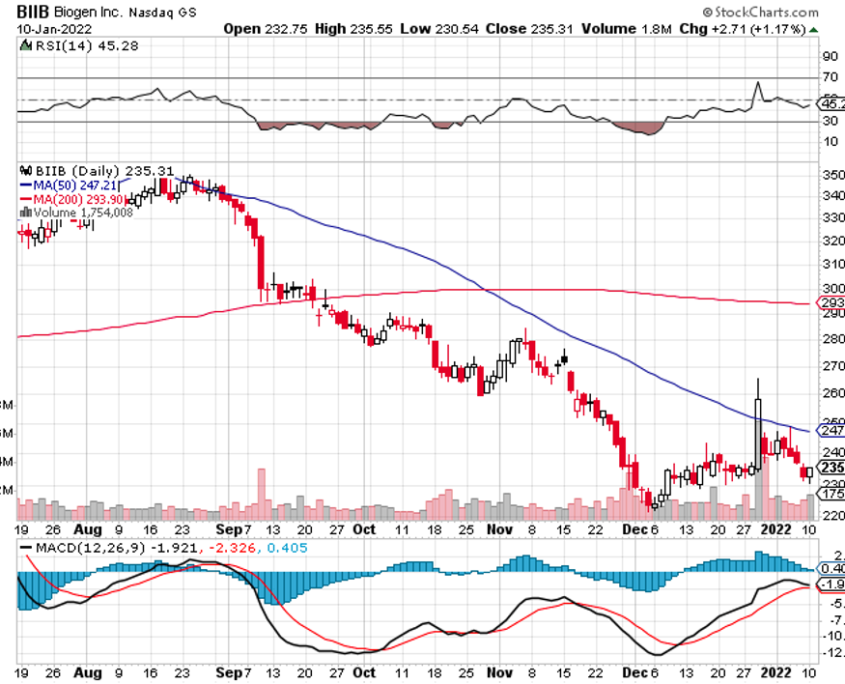Click the Oct label beneath the MACD panel

coord(364,672)
